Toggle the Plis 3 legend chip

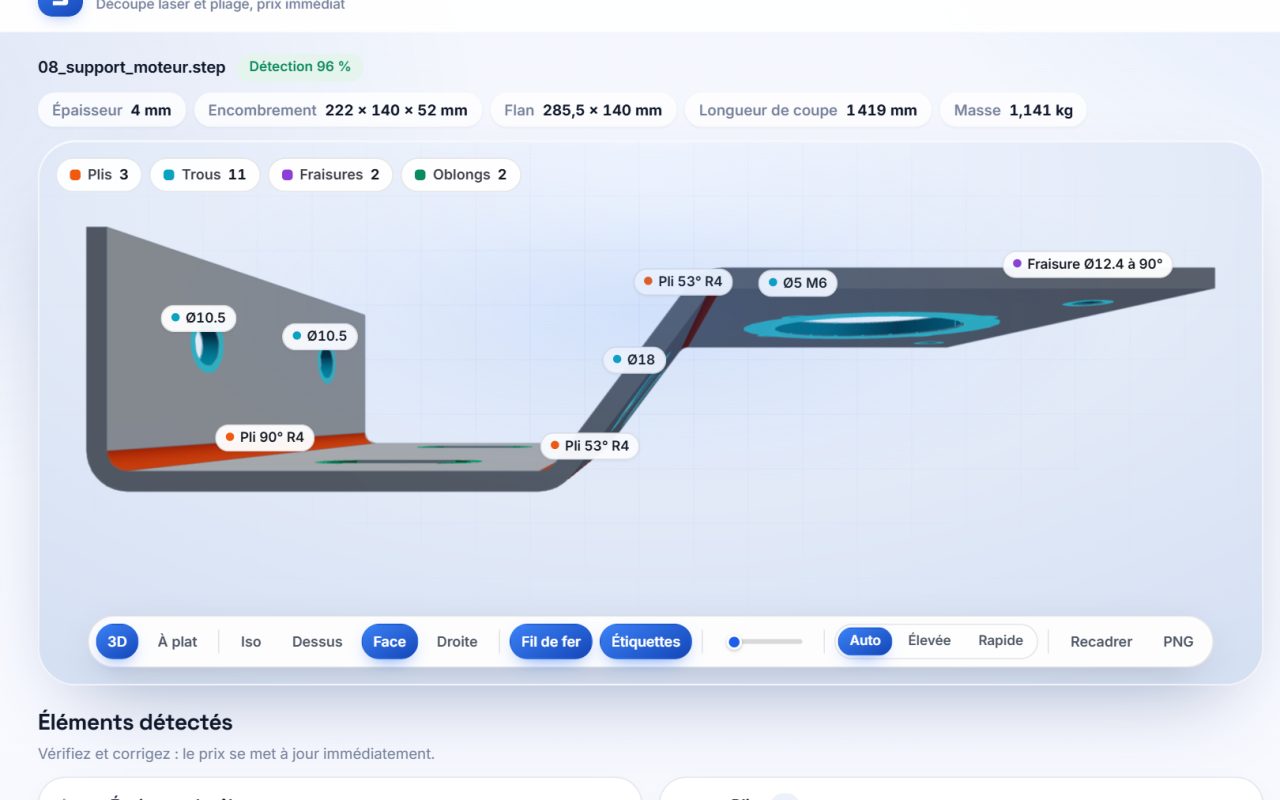pos(99,175)
